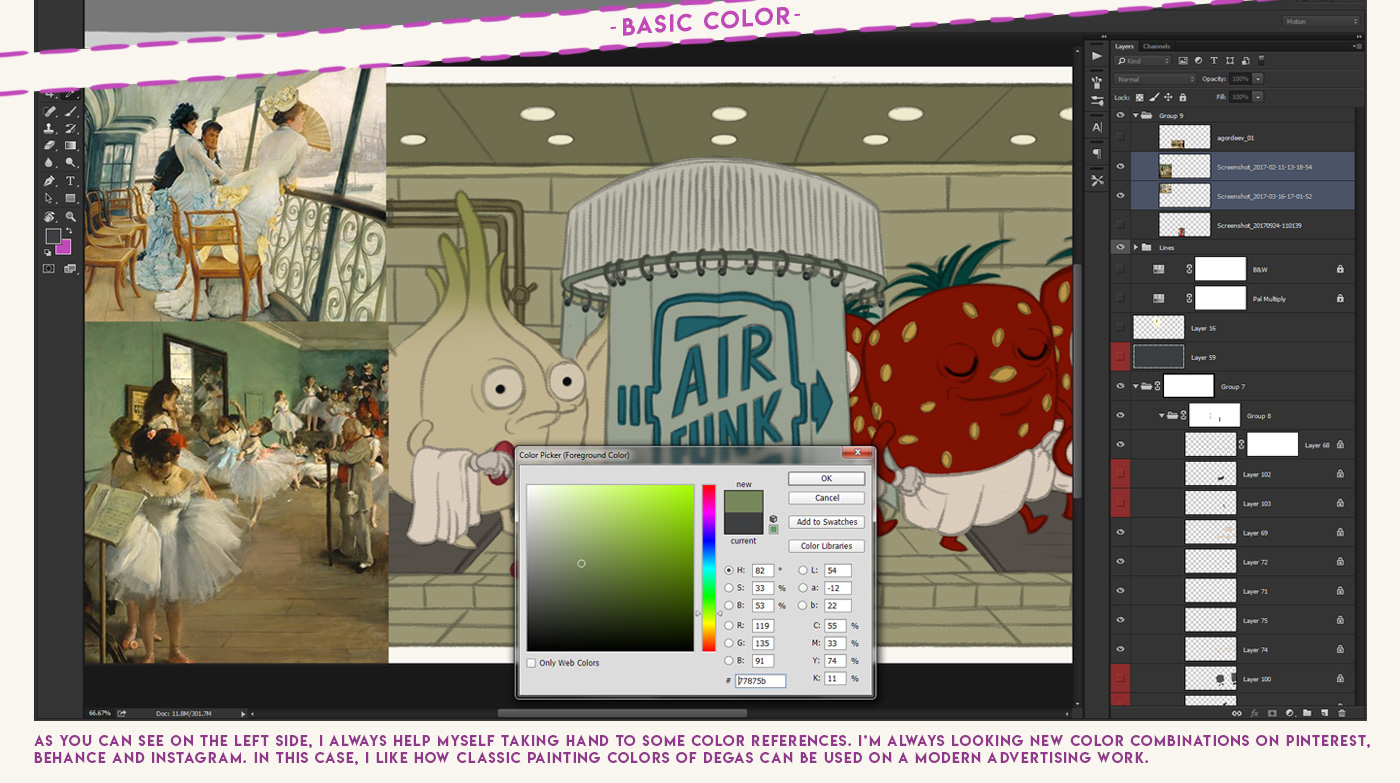Open the Tool Presets panel icon
Screen dimensions: 1400x783
pos(1097,181)
